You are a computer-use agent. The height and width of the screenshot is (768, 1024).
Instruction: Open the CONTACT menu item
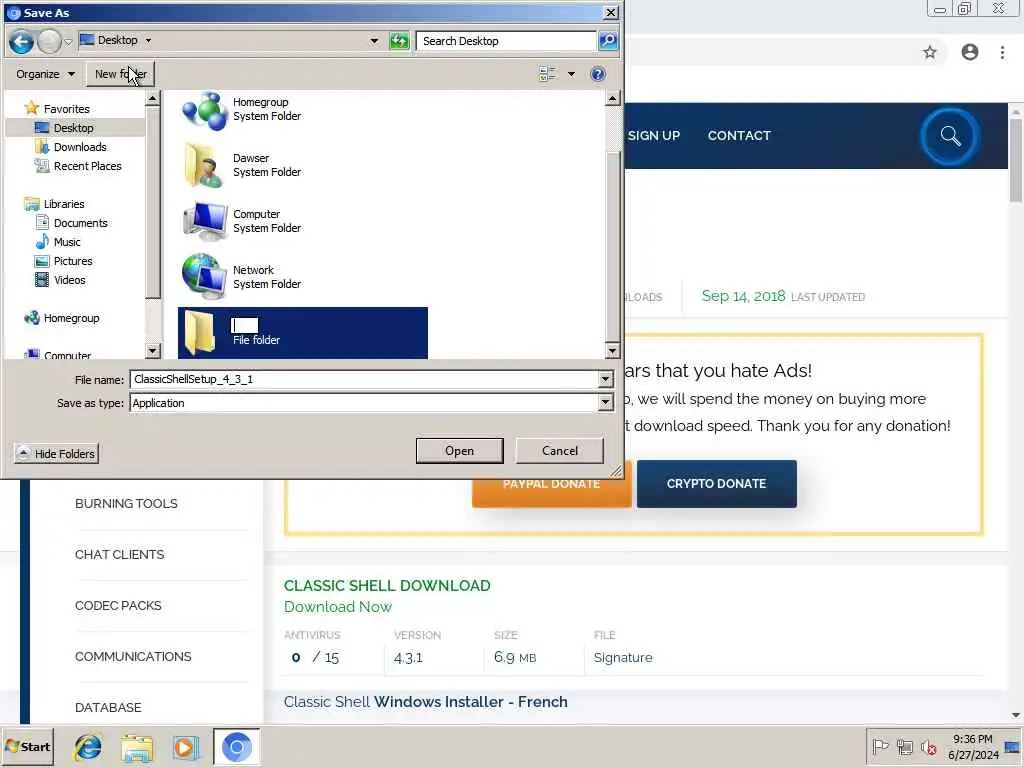click(x=739, y=136)
